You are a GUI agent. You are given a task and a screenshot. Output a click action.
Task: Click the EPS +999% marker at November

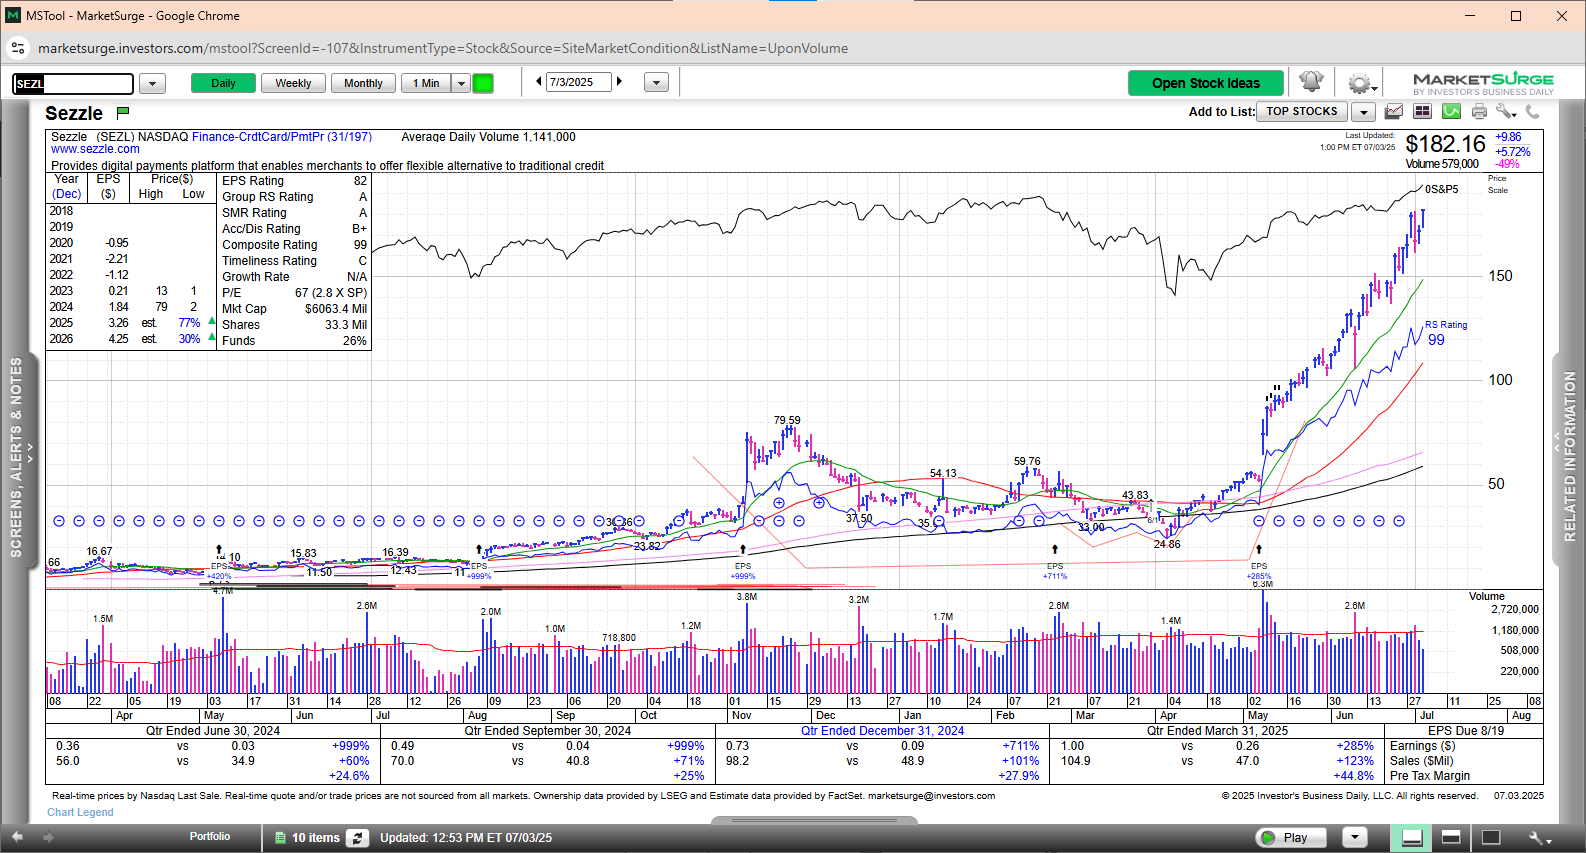point(743,564)
